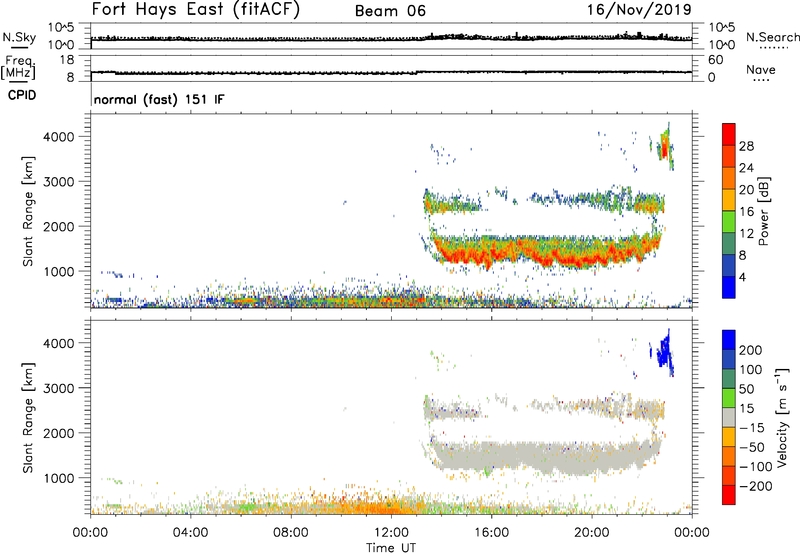The image size is (800, 554).
Task: Click the 'Beam 06' label
Action: tap(390, 11)
